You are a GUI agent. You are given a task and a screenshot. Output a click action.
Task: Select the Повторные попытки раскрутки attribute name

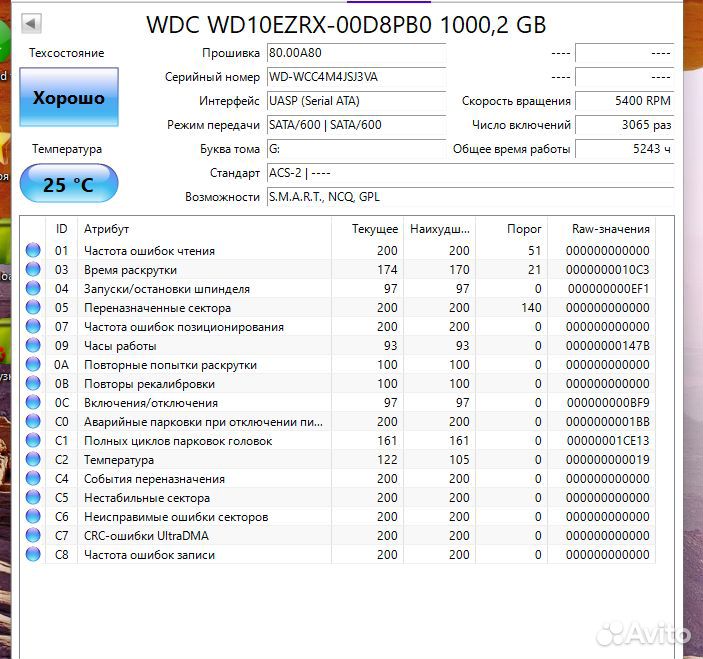coord(170,365)
